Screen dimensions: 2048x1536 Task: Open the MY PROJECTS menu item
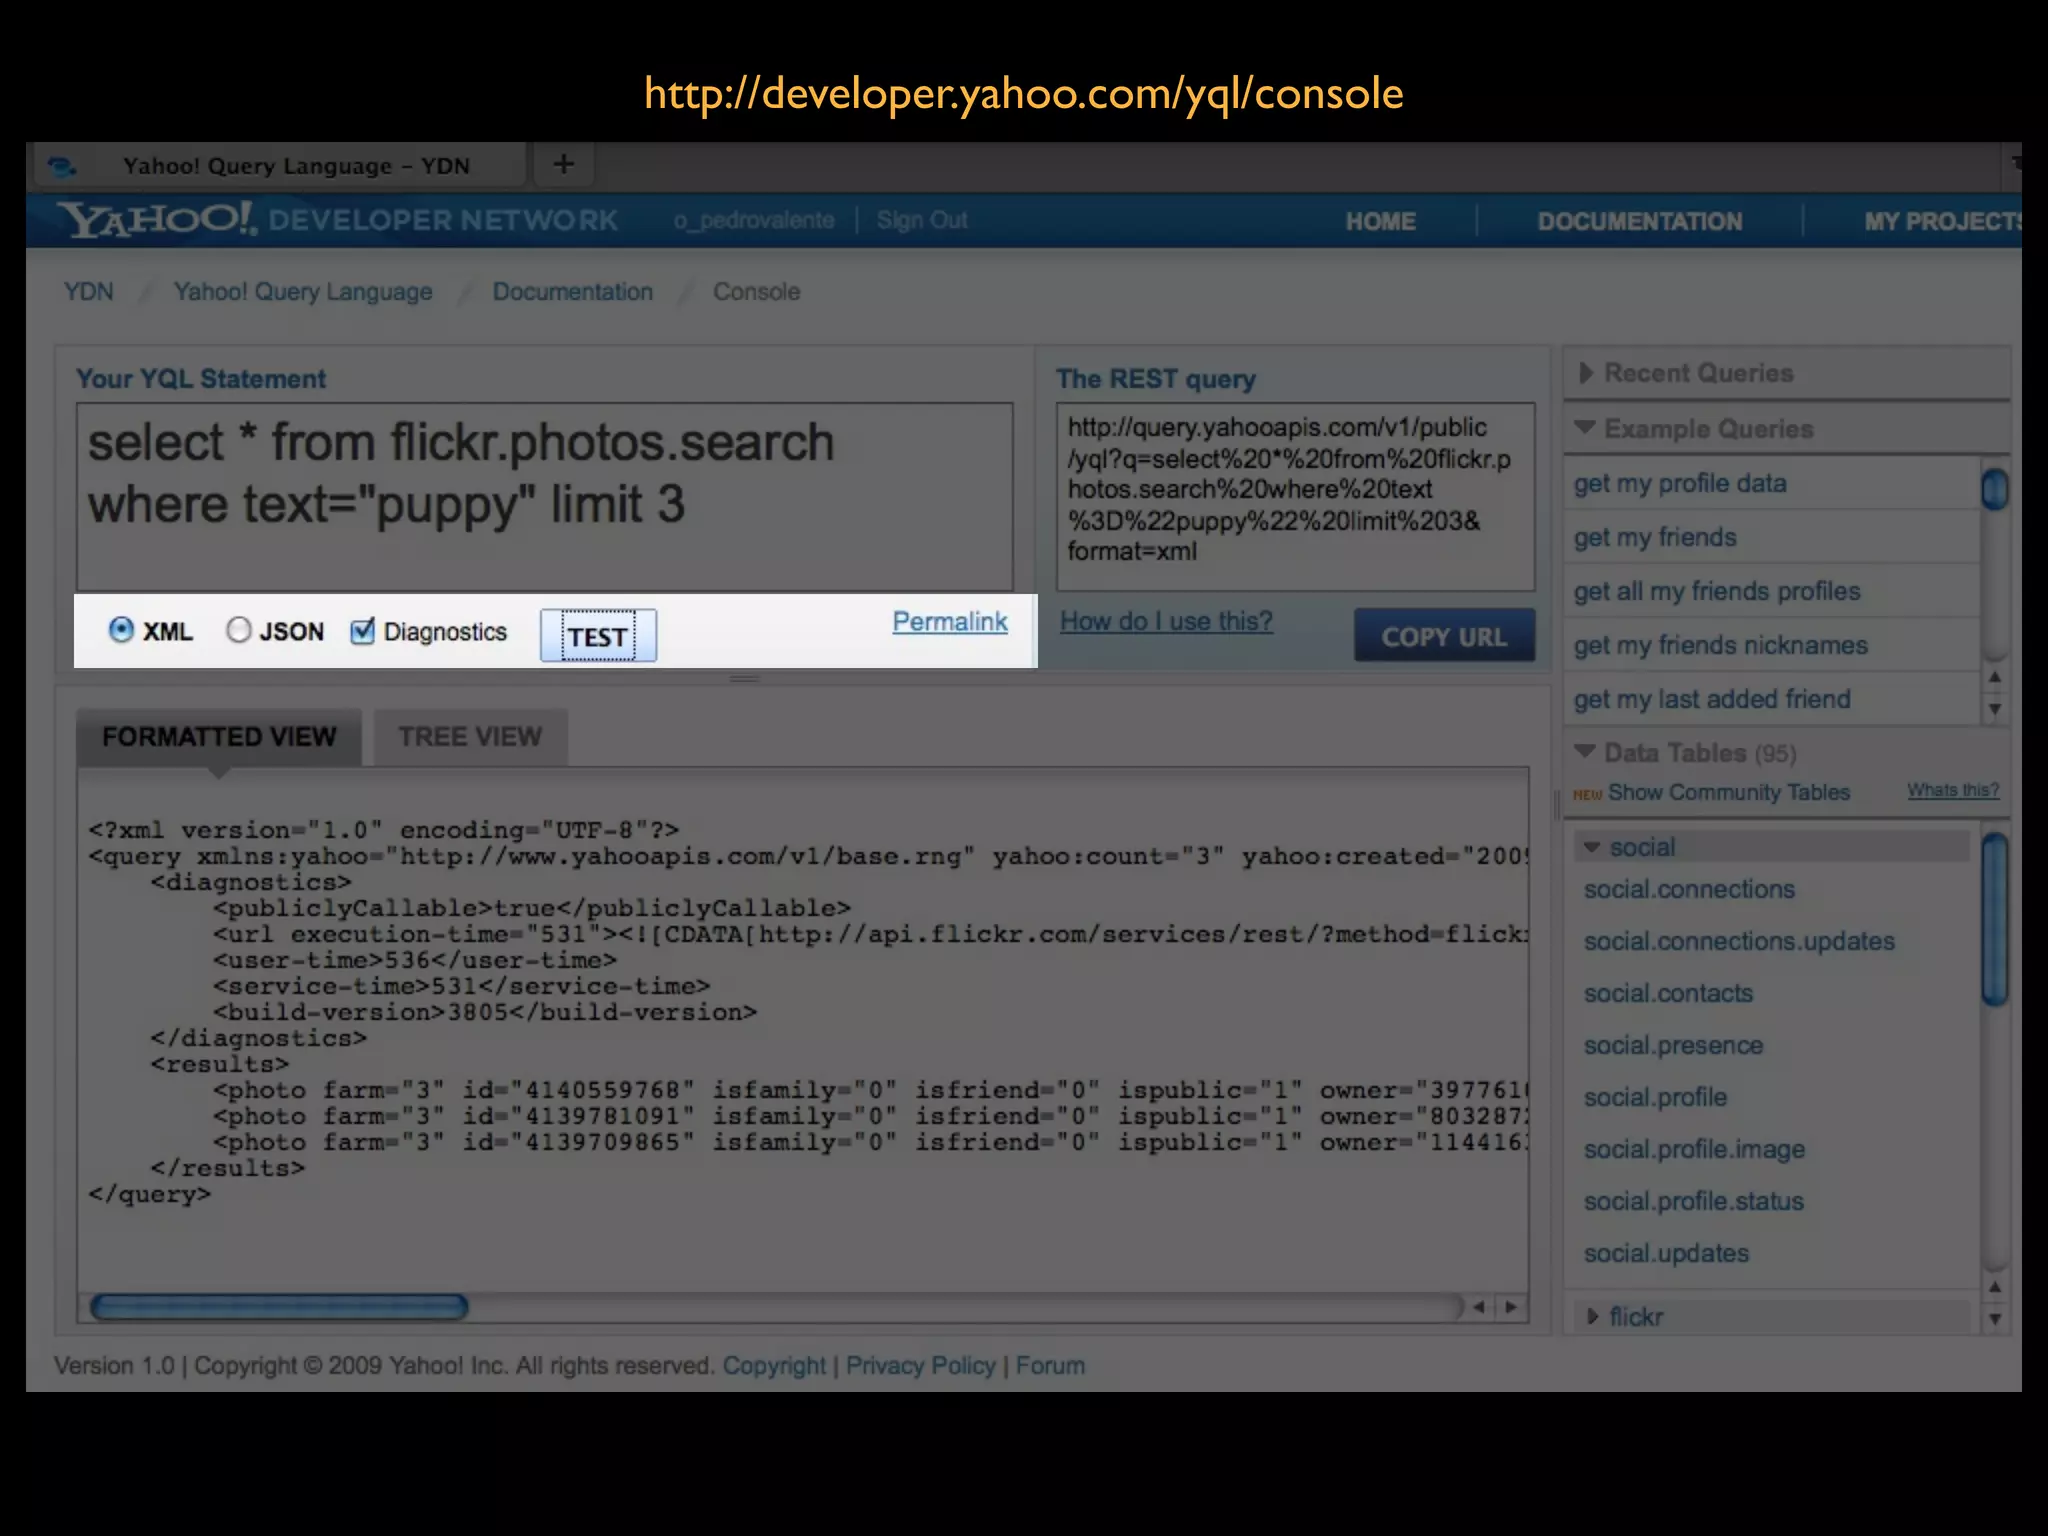(1942, 221)
